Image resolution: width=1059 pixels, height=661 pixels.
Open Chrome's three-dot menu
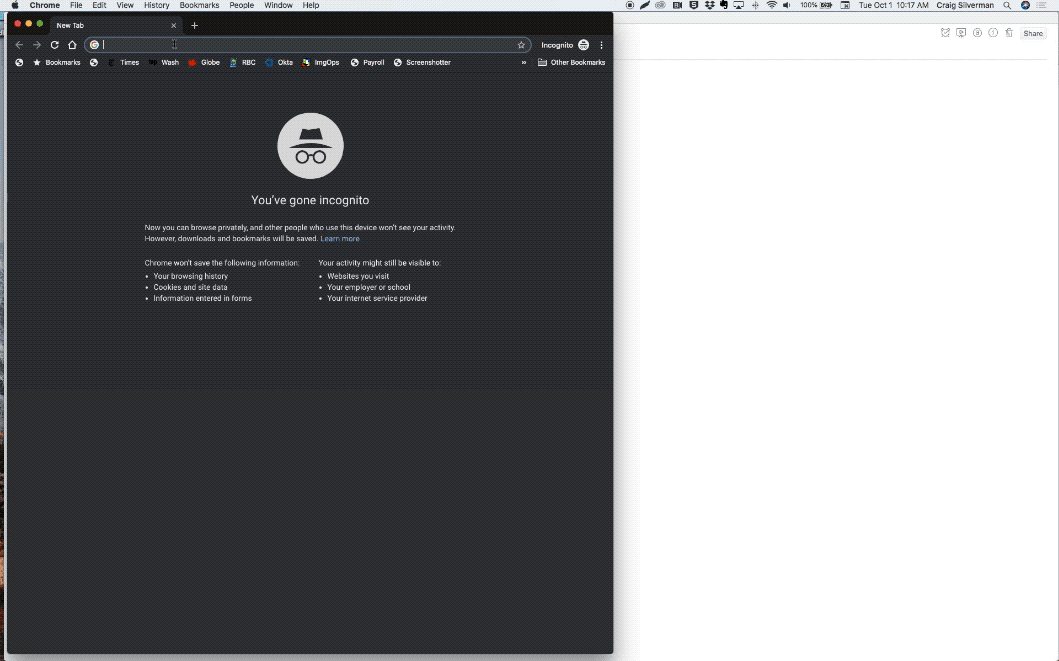pyautogui.click(x=601, y=45)
